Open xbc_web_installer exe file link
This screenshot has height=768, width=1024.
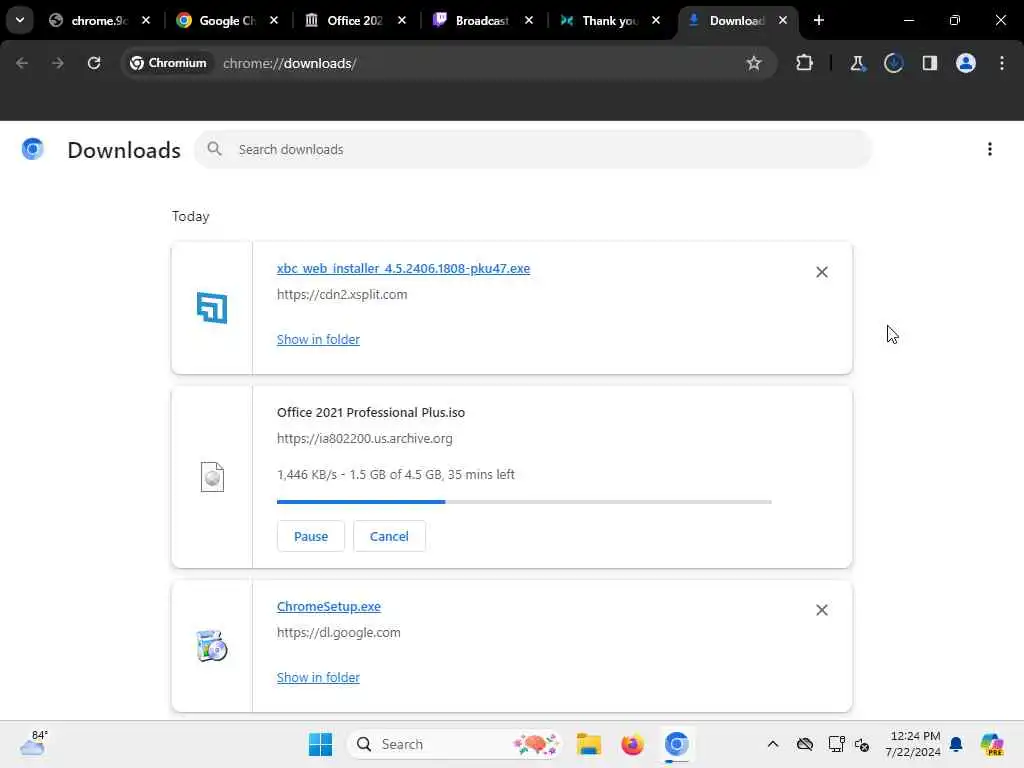coord(403,268)
